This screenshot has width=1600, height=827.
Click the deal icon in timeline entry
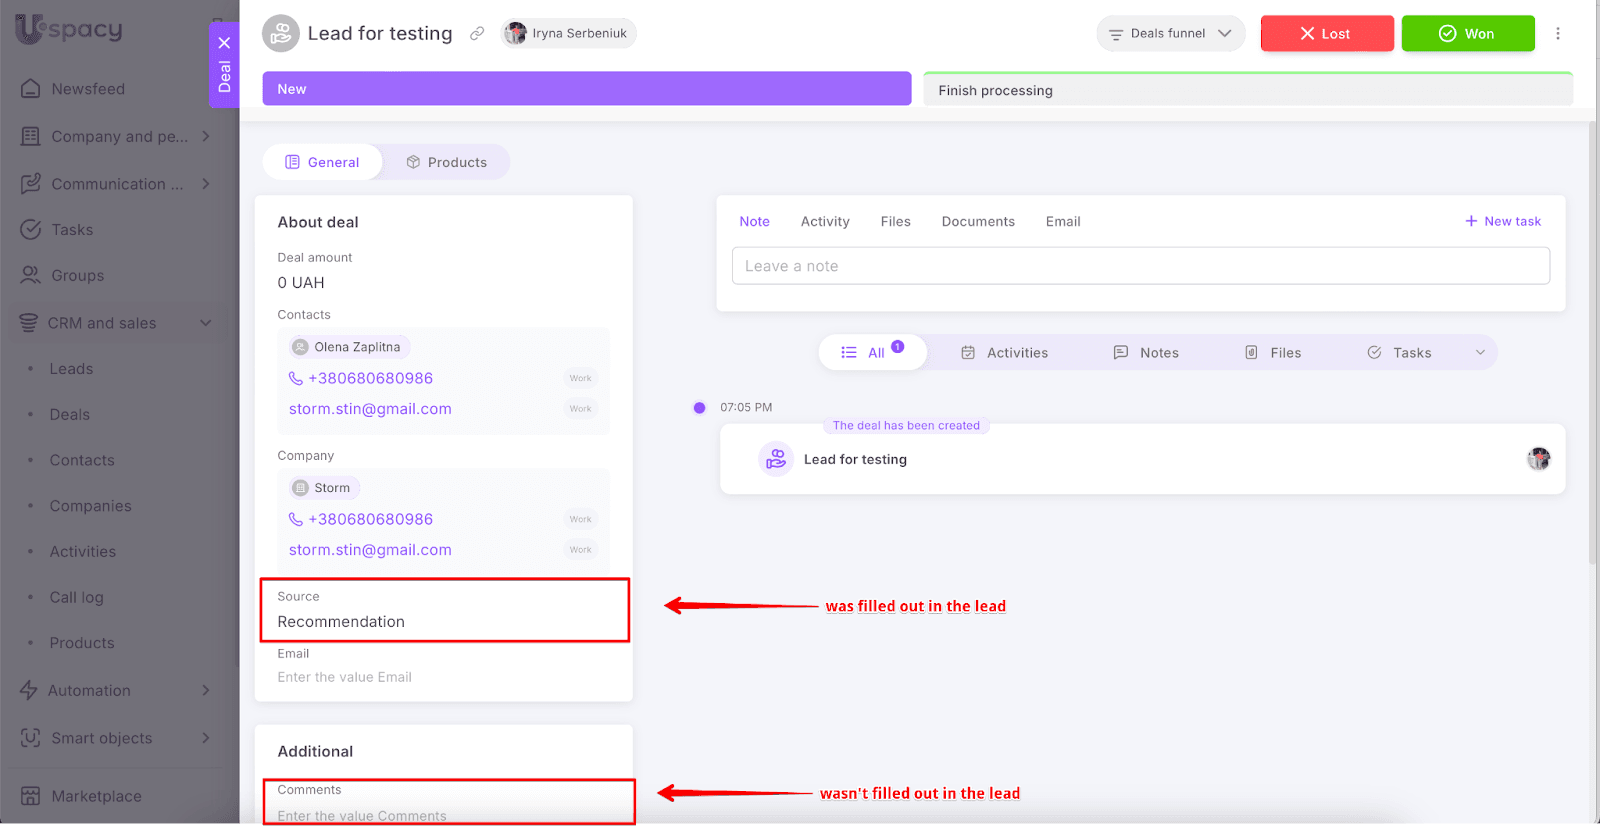coord(776,459)
